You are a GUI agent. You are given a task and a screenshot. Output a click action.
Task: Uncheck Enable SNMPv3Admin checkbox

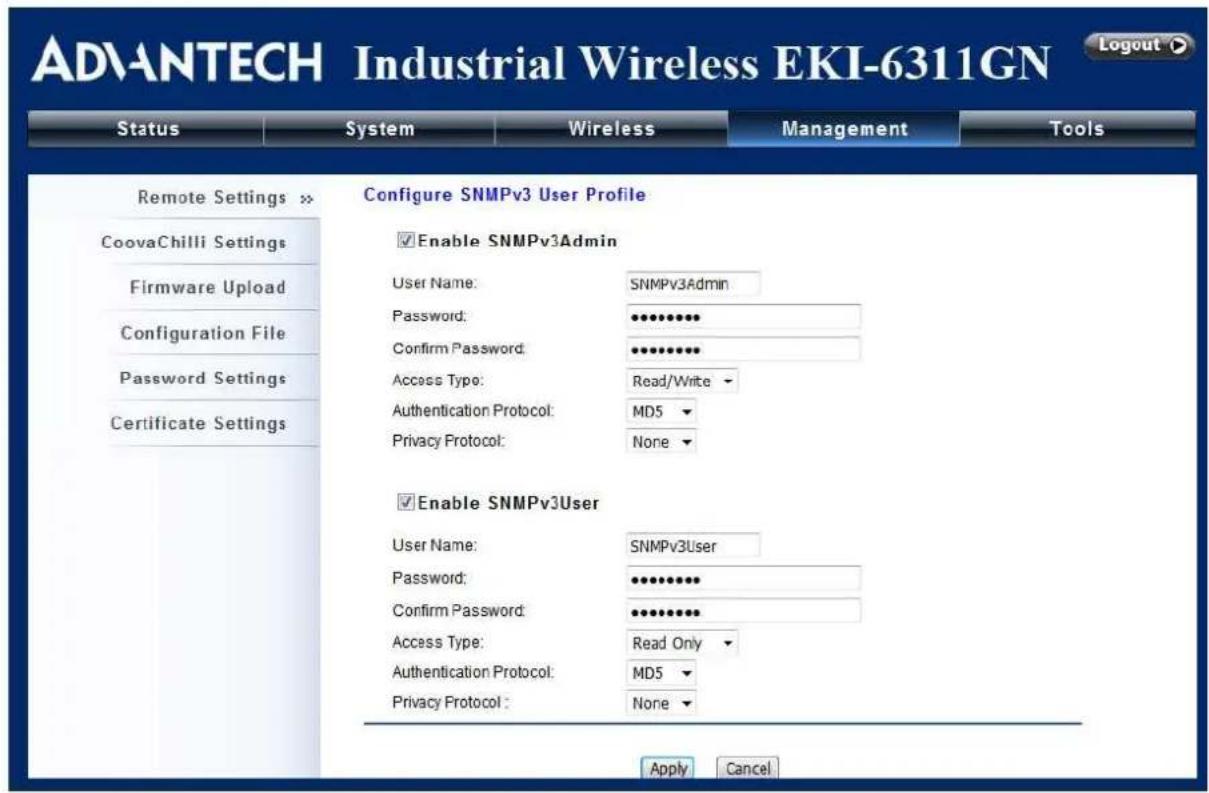(406, 240)
